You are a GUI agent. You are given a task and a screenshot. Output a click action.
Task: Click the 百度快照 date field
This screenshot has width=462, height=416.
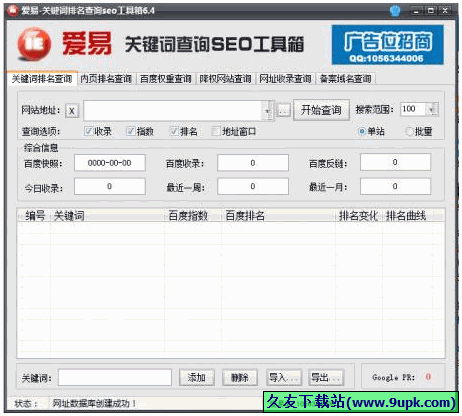pos(110,163)
